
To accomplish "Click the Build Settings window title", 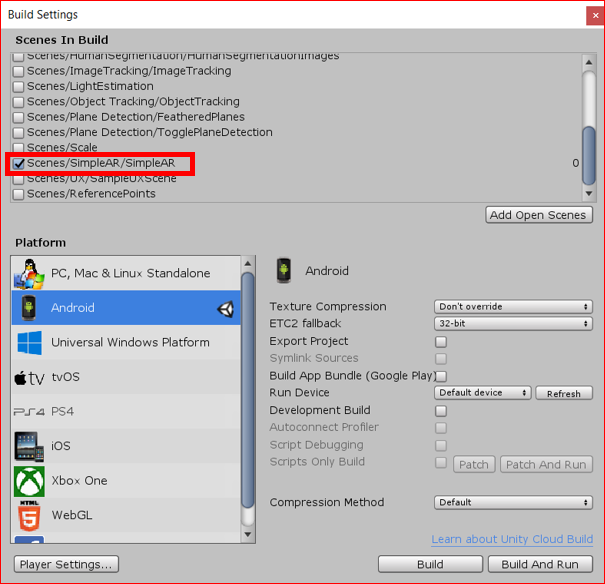I will click(43, 15).
